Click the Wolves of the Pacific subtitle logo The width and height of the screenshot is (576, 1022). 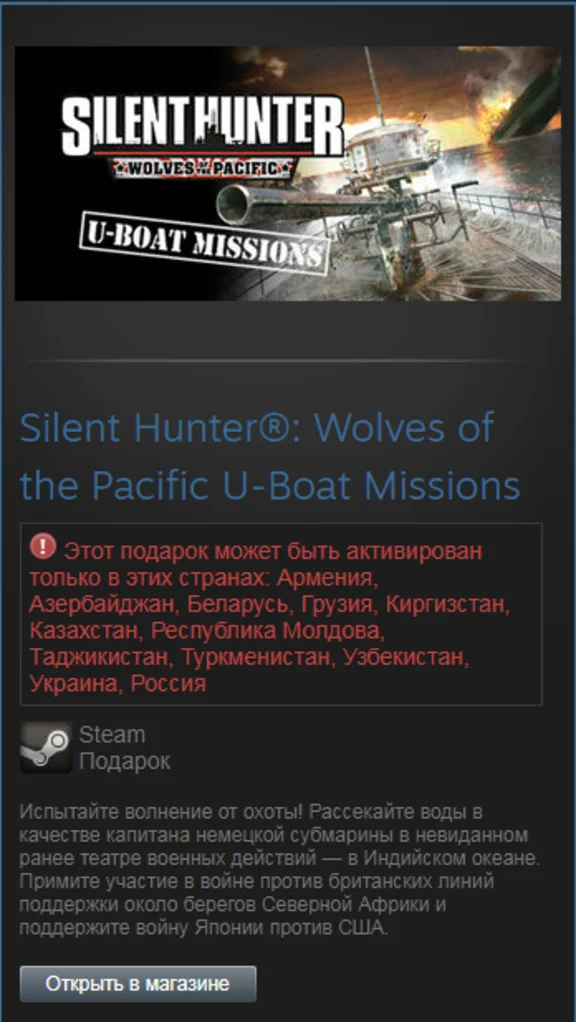coord(202,168)
